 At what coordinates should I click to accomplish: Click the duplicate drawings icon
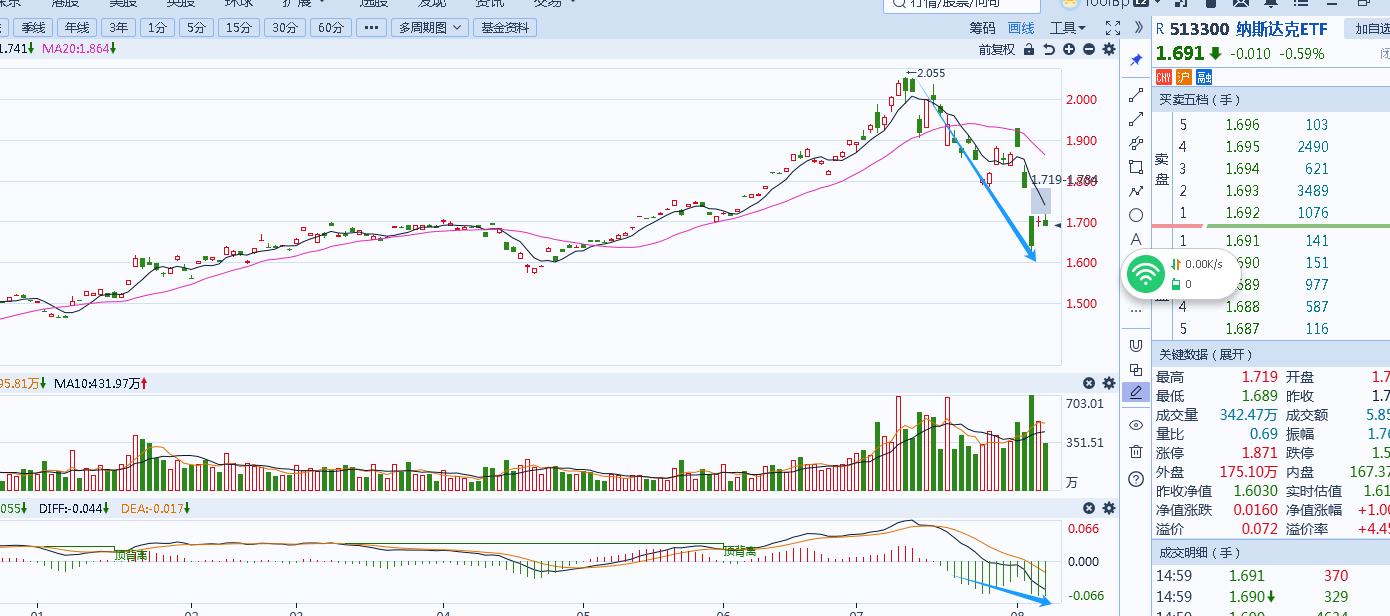1136,369
